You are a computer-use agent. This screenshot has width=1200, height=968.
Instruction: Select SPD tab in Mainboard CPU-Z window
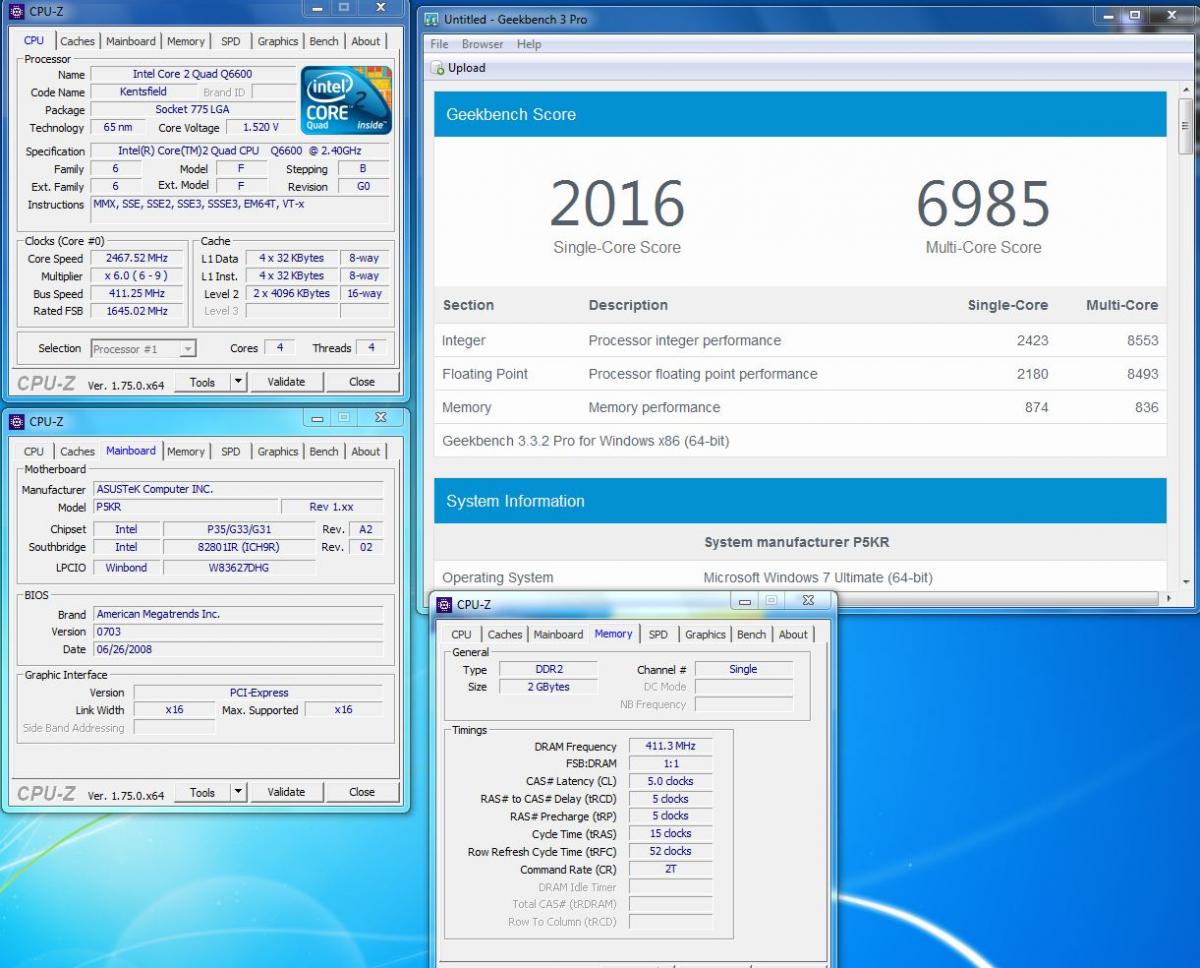(231, 451)
